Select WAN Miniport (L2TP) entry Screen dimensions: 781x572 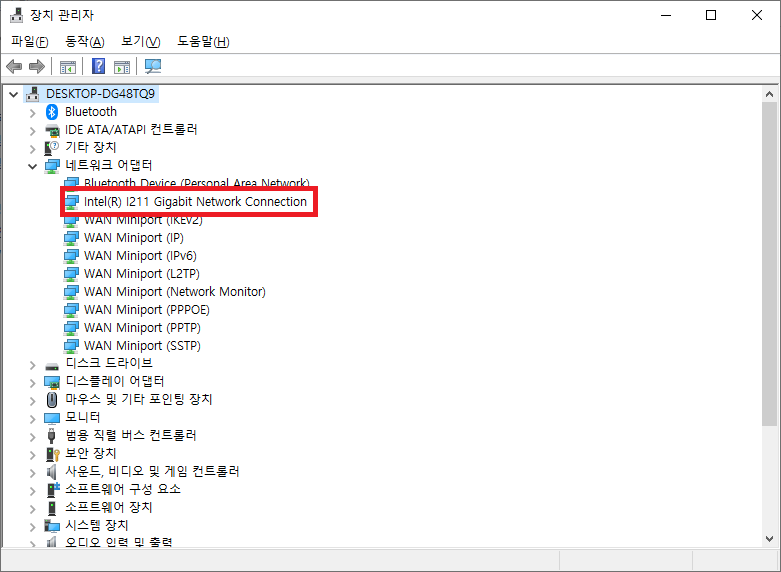point(141,274)
